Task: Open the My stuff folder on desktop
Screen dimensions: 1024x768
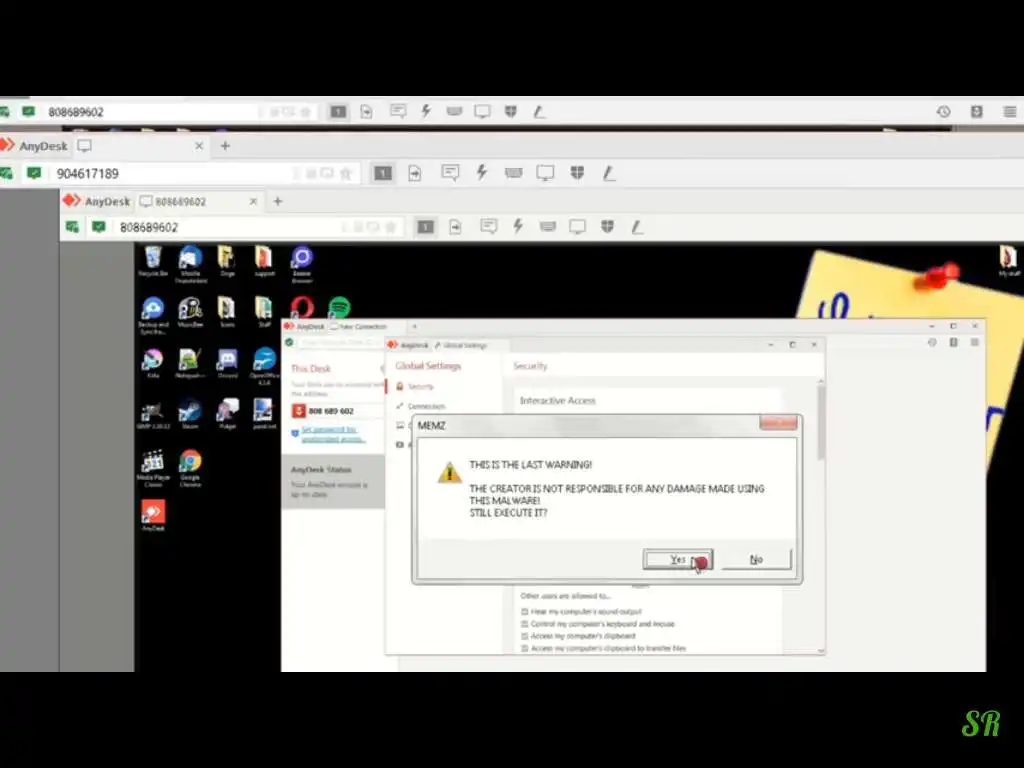Action: click(1008, 261)
